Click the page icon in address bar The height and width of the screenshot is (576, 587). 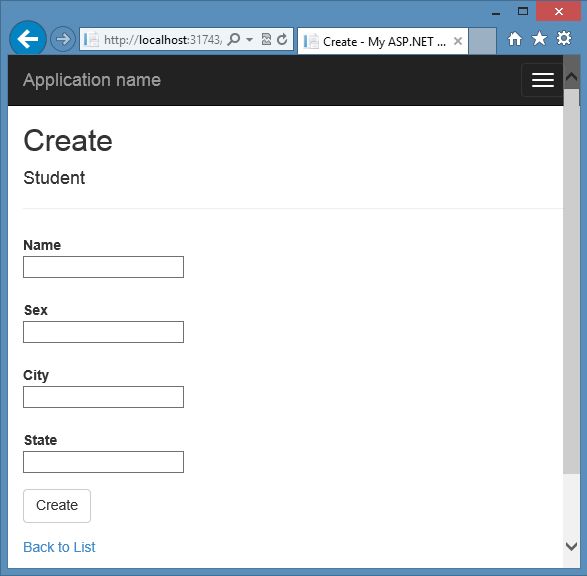(x=91, y=39)
